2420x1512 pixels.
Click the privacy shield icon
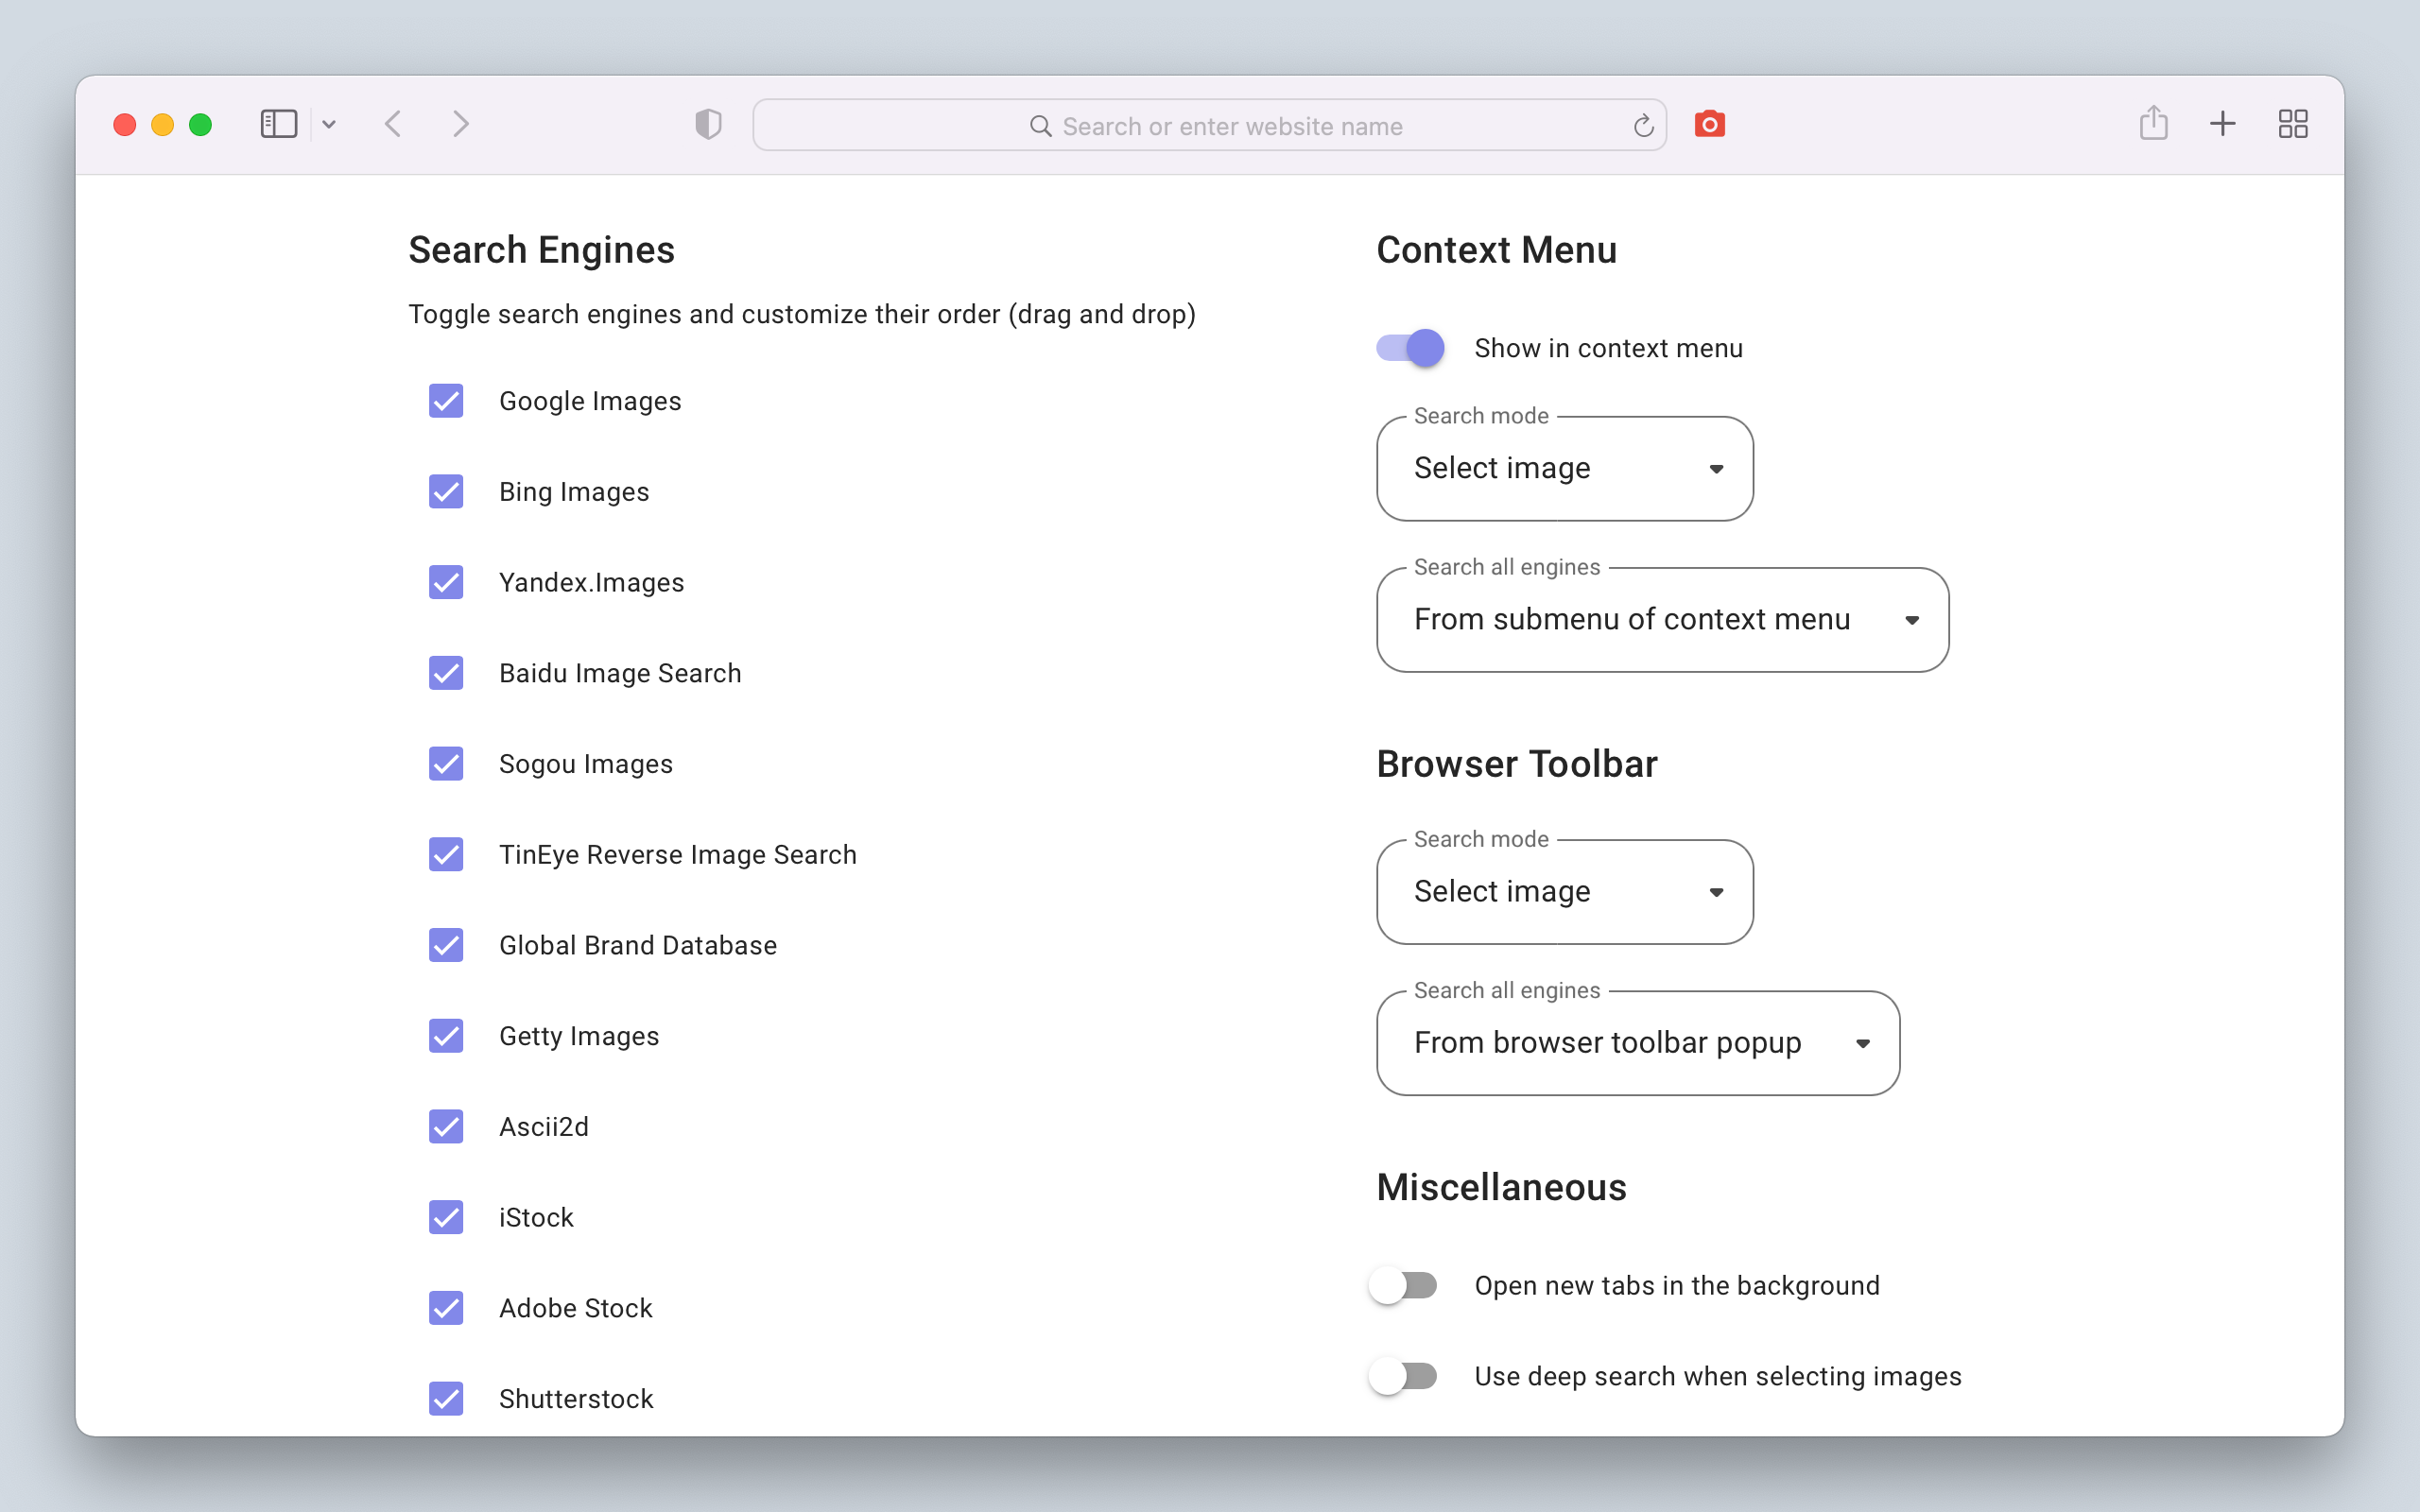pyautogui.click(x=708, y=124)
